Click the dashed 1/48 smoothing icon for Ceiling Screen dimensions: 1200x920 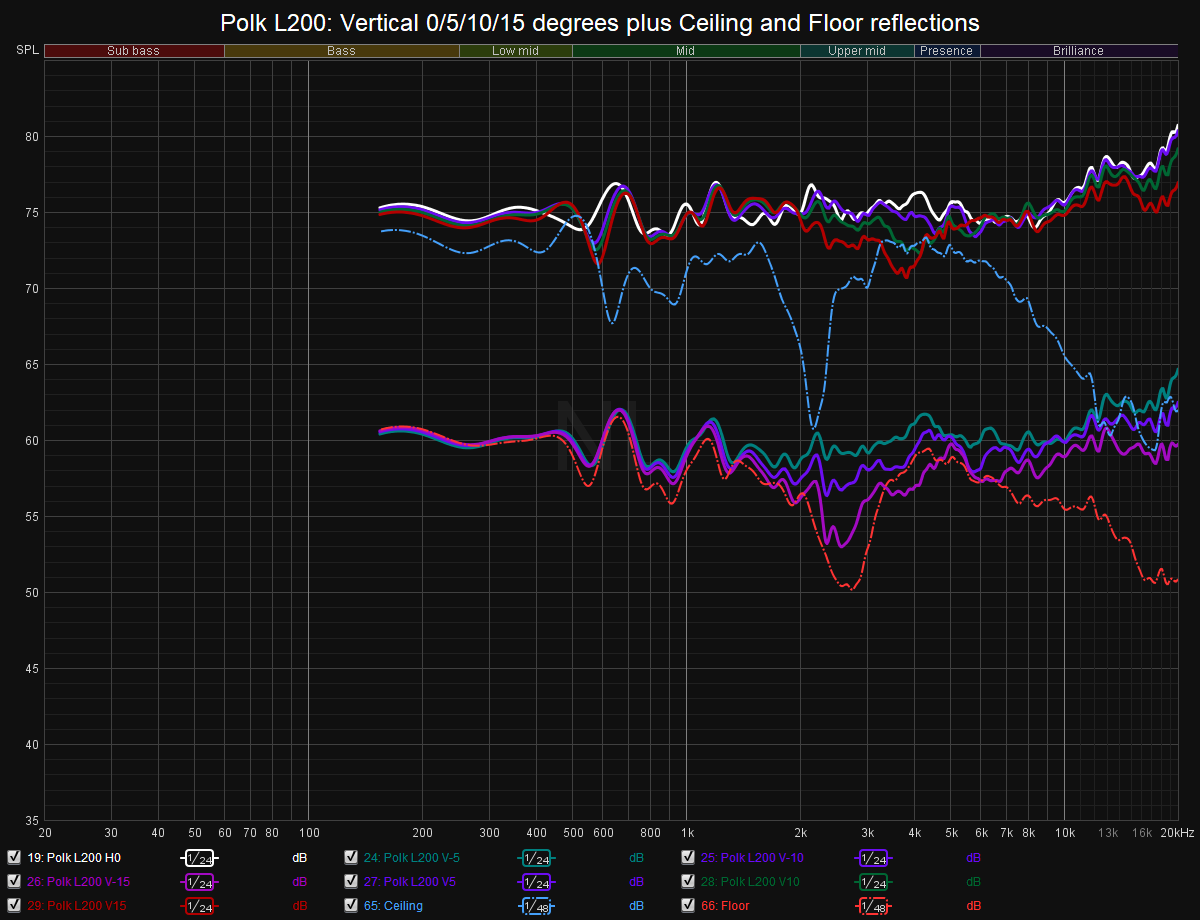(x=536, y=906)
